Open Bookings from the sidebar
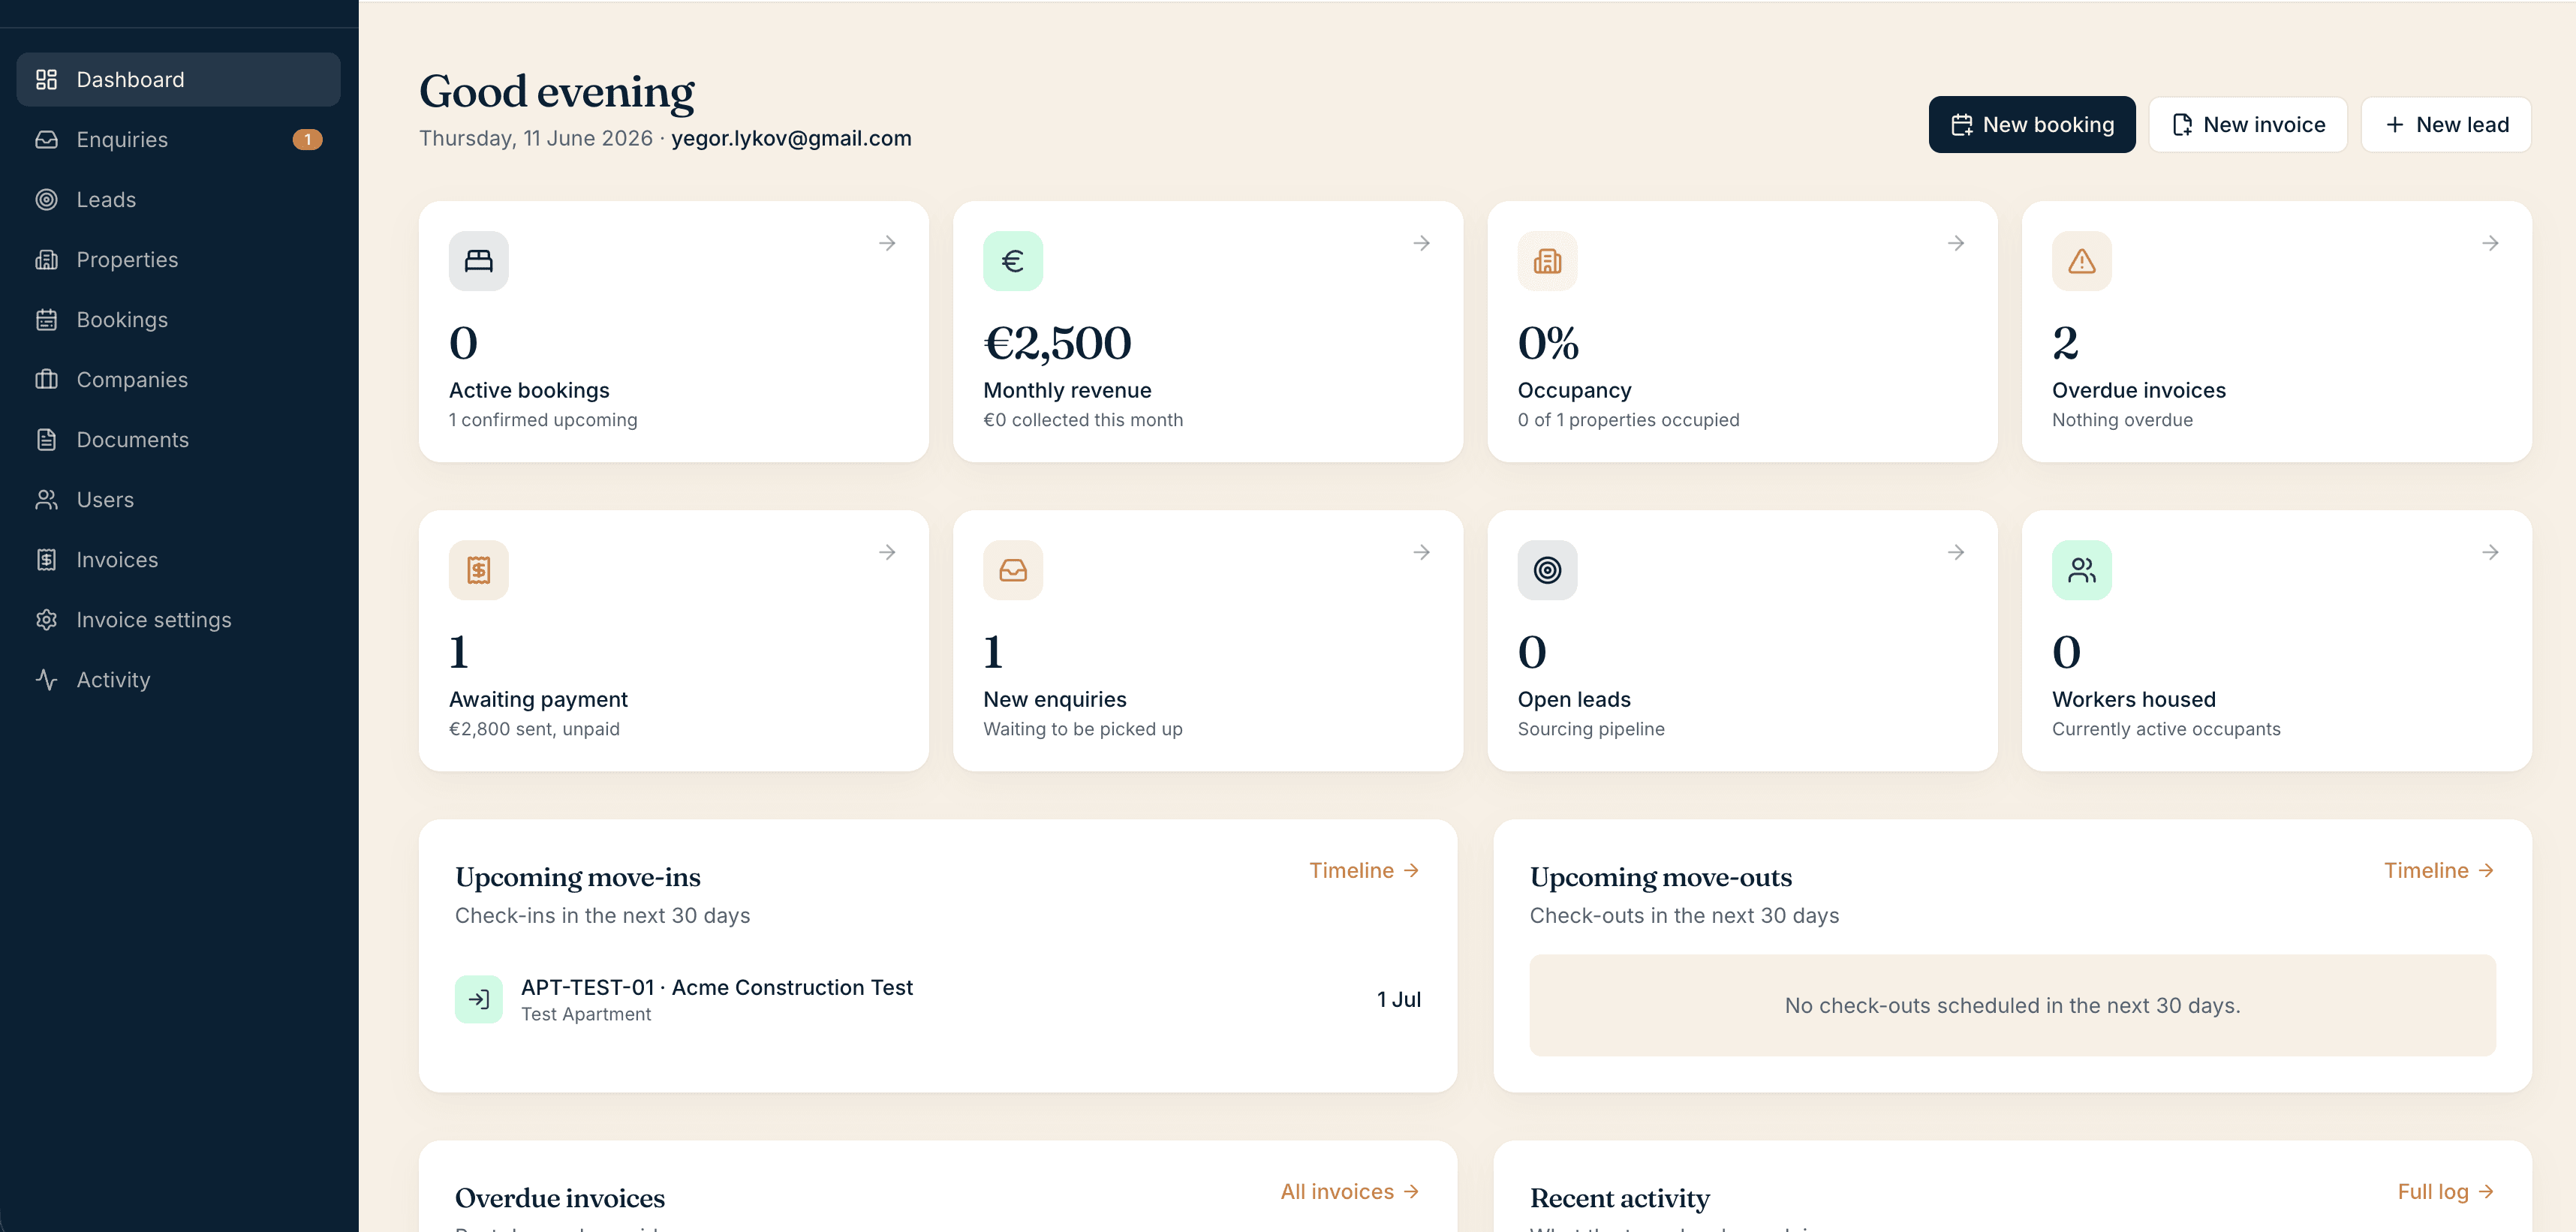 tap(178, 320)
